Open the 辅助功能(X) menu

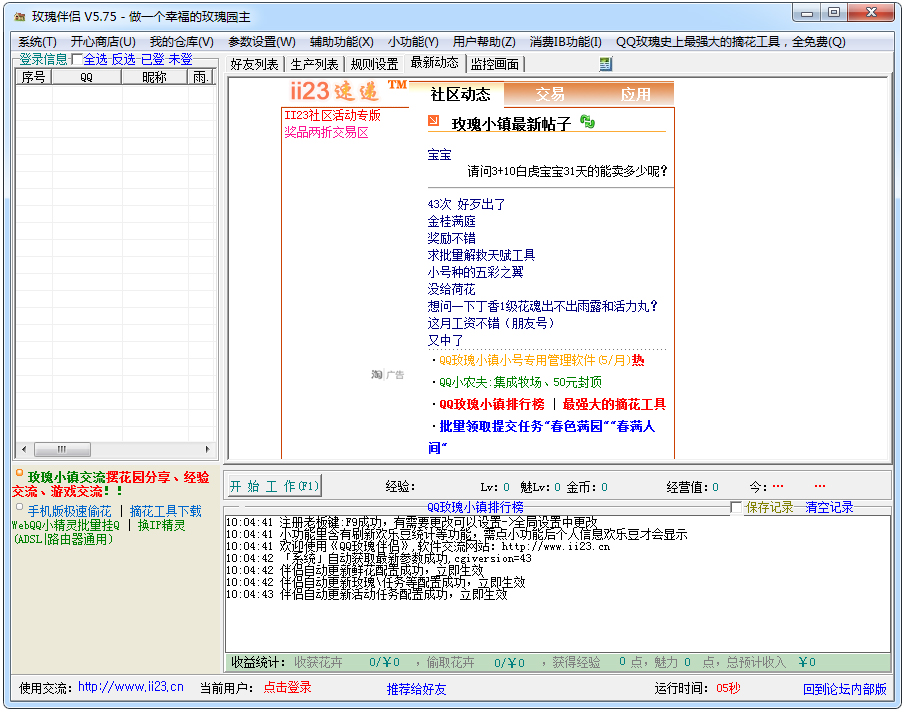tap(341, 42)
